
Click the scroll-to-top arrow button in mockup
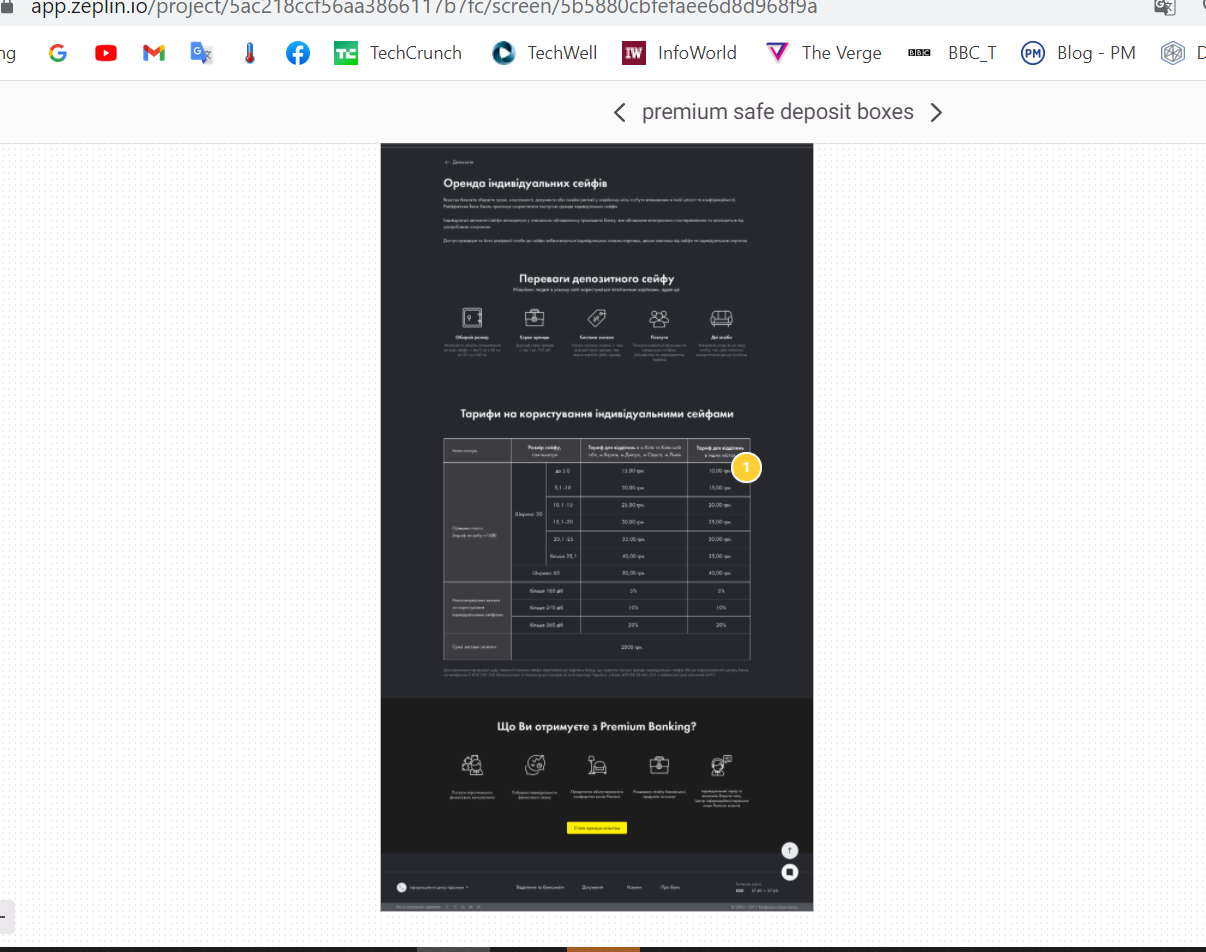[x=789, y=850]
